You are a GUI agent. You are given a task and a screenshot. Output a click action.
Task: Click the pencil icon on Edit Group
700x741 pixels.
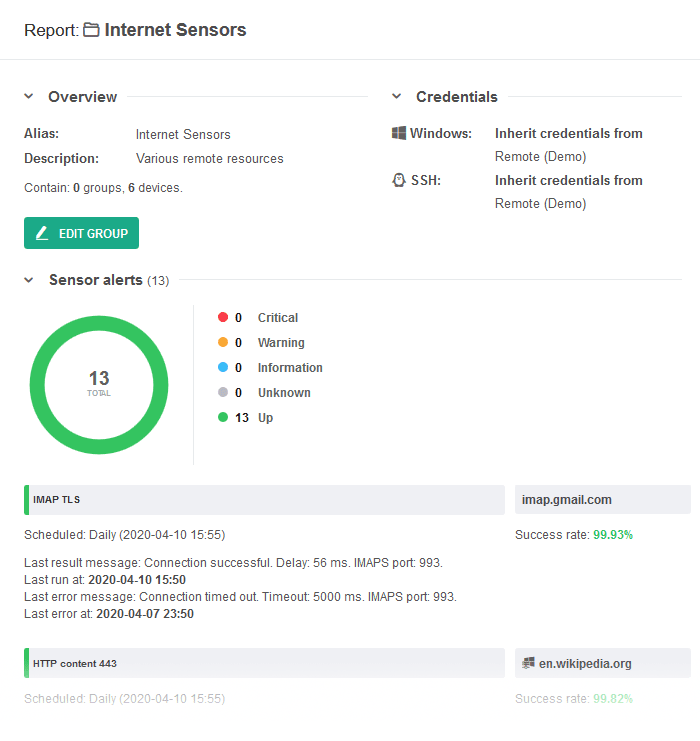coord(42,233)
